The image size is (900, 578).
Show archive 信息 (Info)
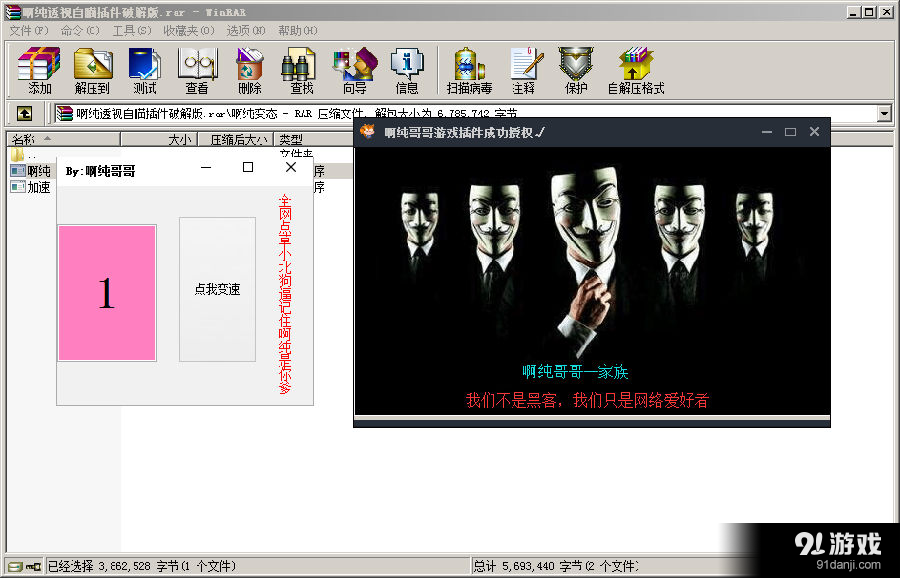coord(407,71)
